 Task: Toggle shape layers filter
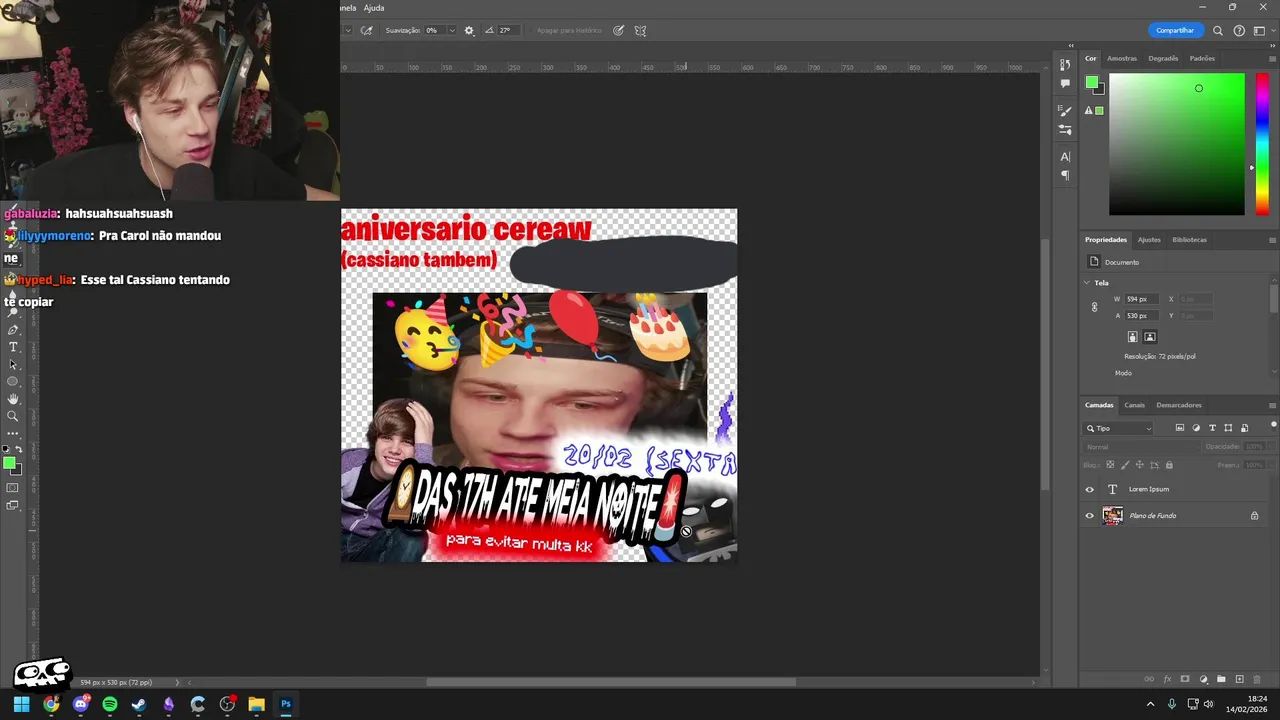click(x=1228, y=428)
